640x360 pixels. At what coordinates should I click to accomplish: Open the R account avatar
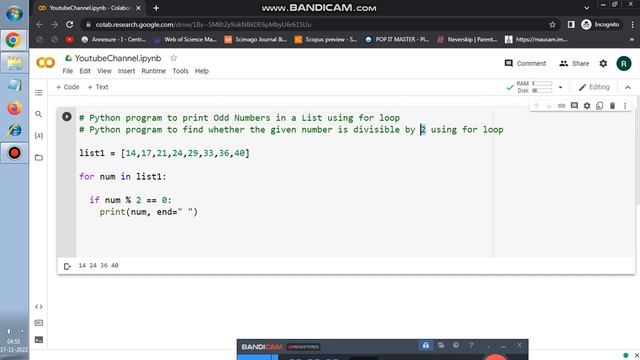(x=624, y=63)
